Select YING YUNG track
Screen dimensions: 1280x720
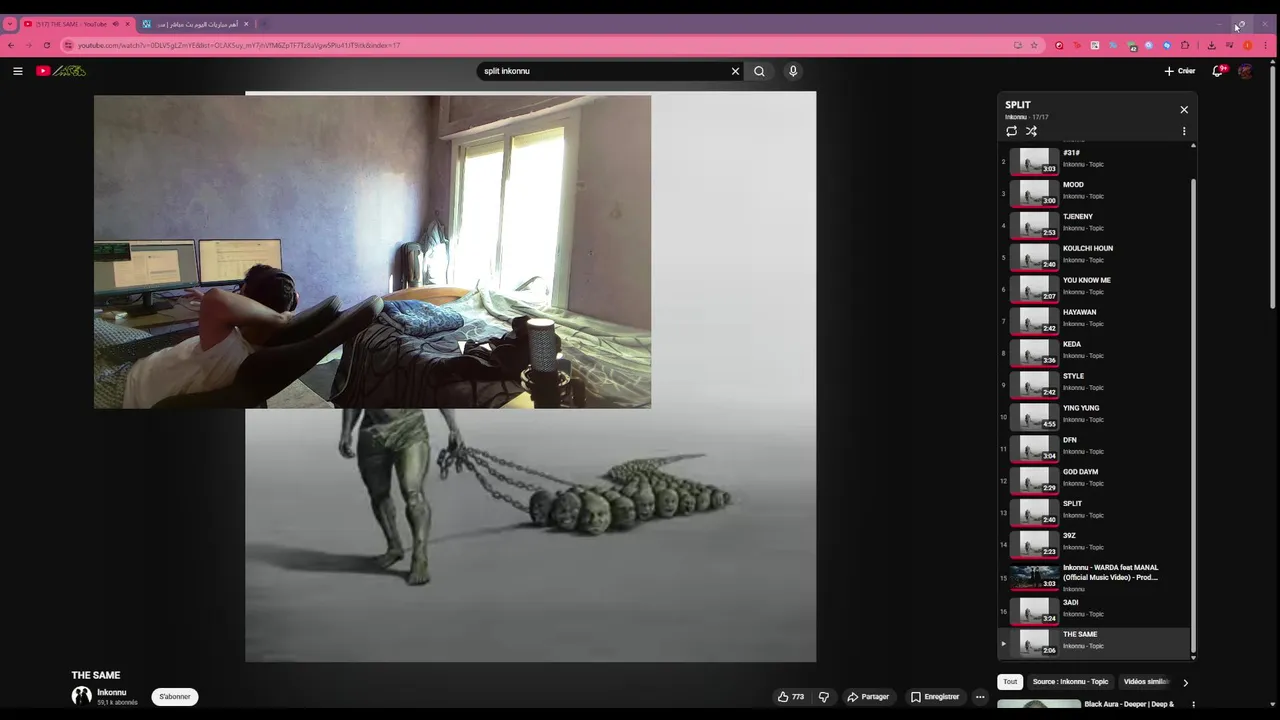click(x=1094, y=416)
